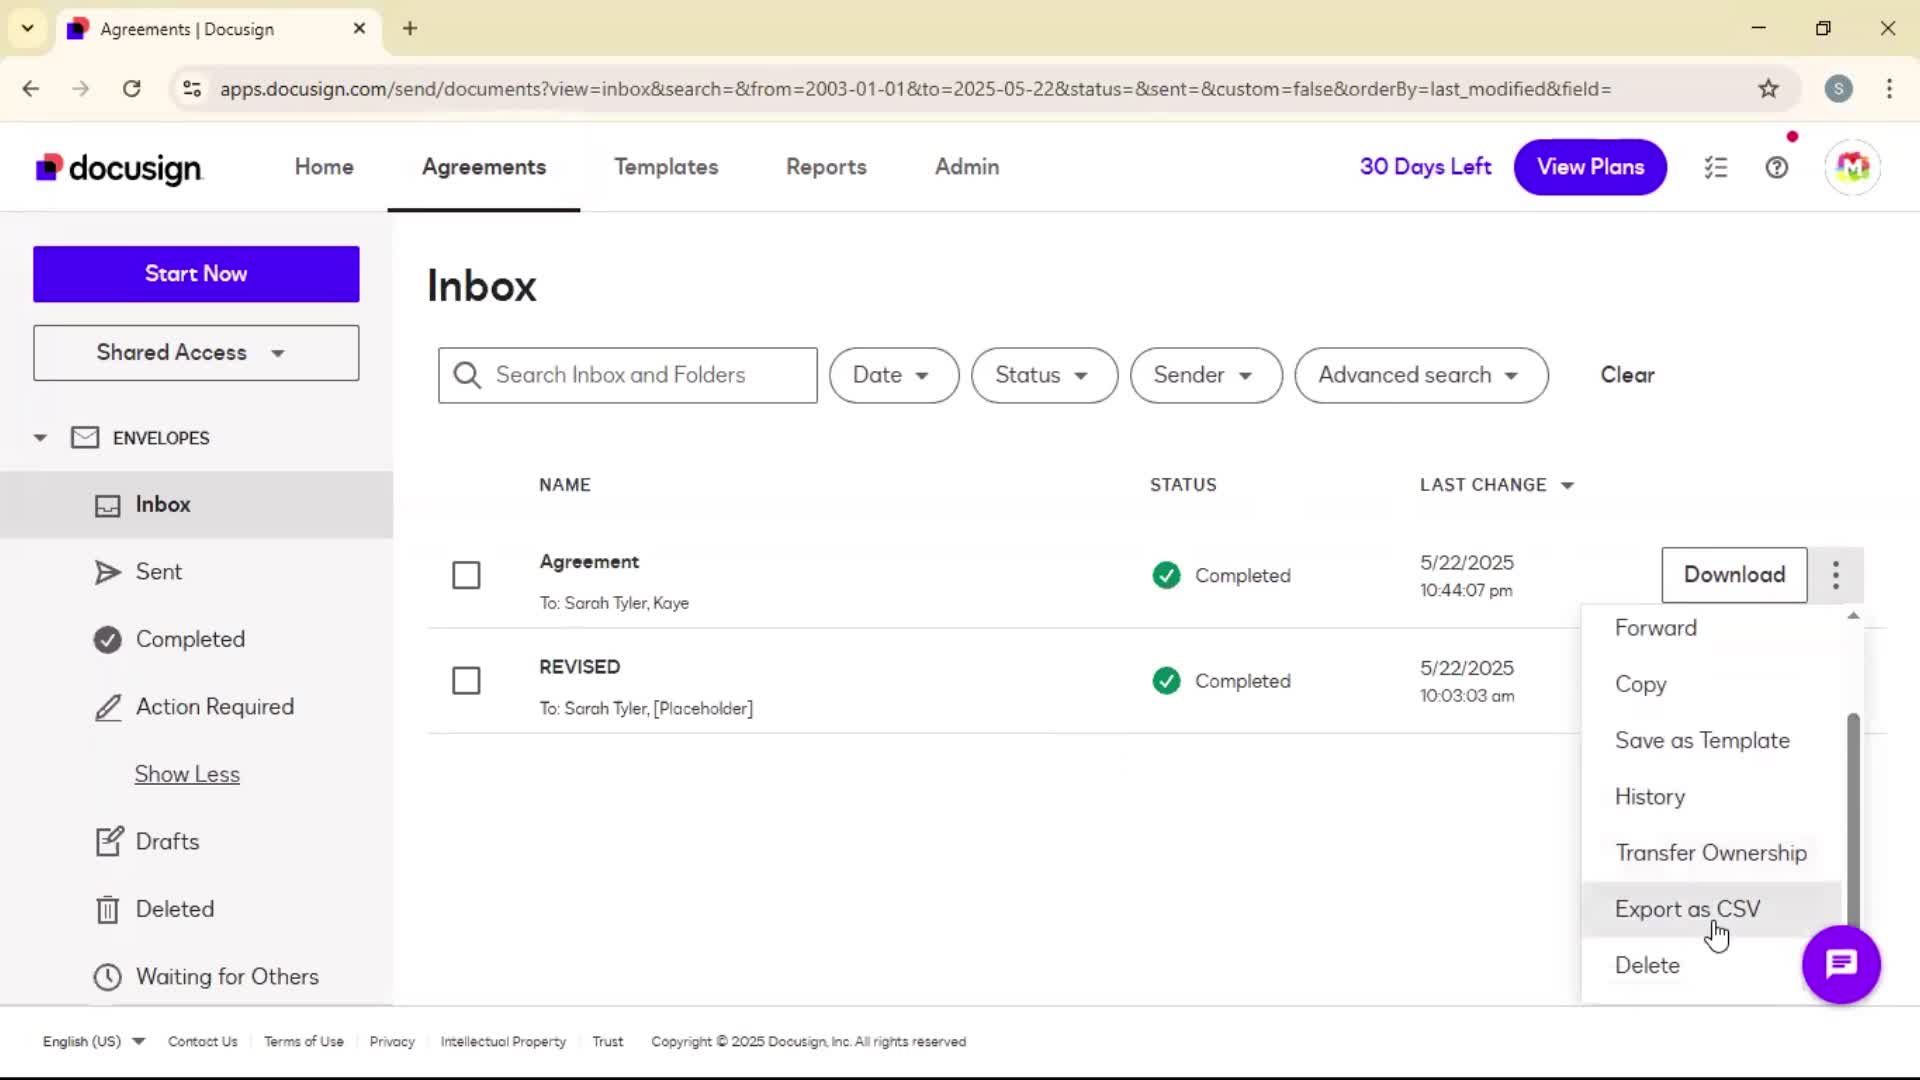Select the Agreement envelope checkbox
The width and height of the screenshot is (1920, 1080).
(466, 575)
